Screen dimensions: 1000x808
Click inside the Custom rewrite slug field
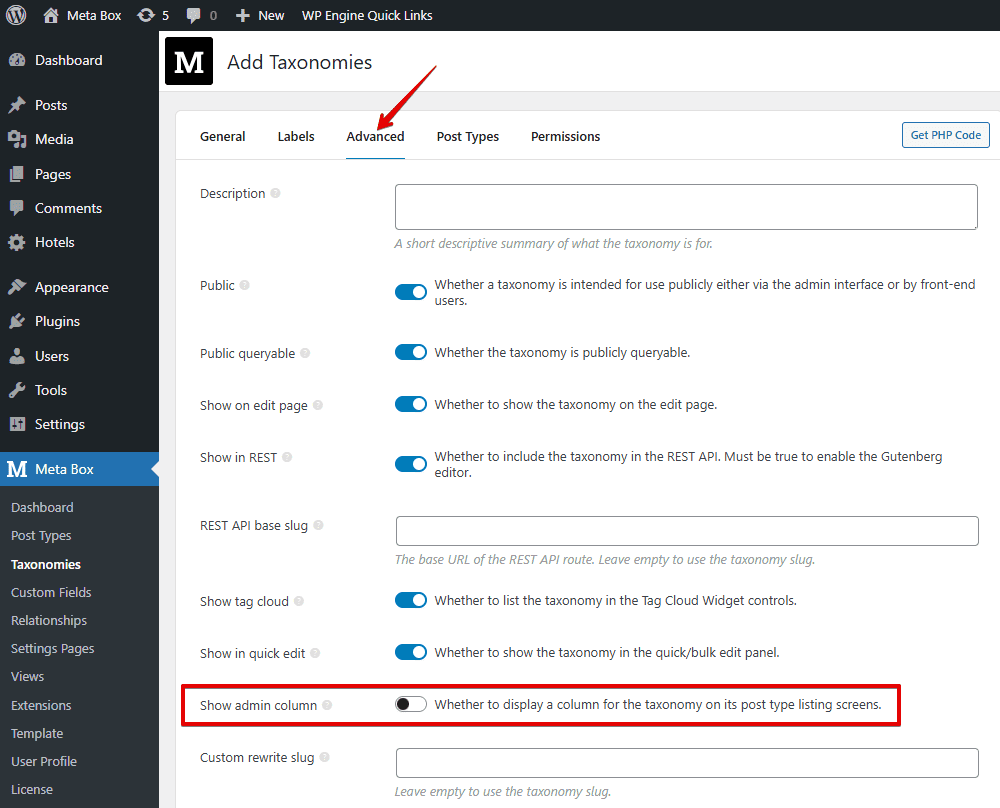[x=686, y=762]
